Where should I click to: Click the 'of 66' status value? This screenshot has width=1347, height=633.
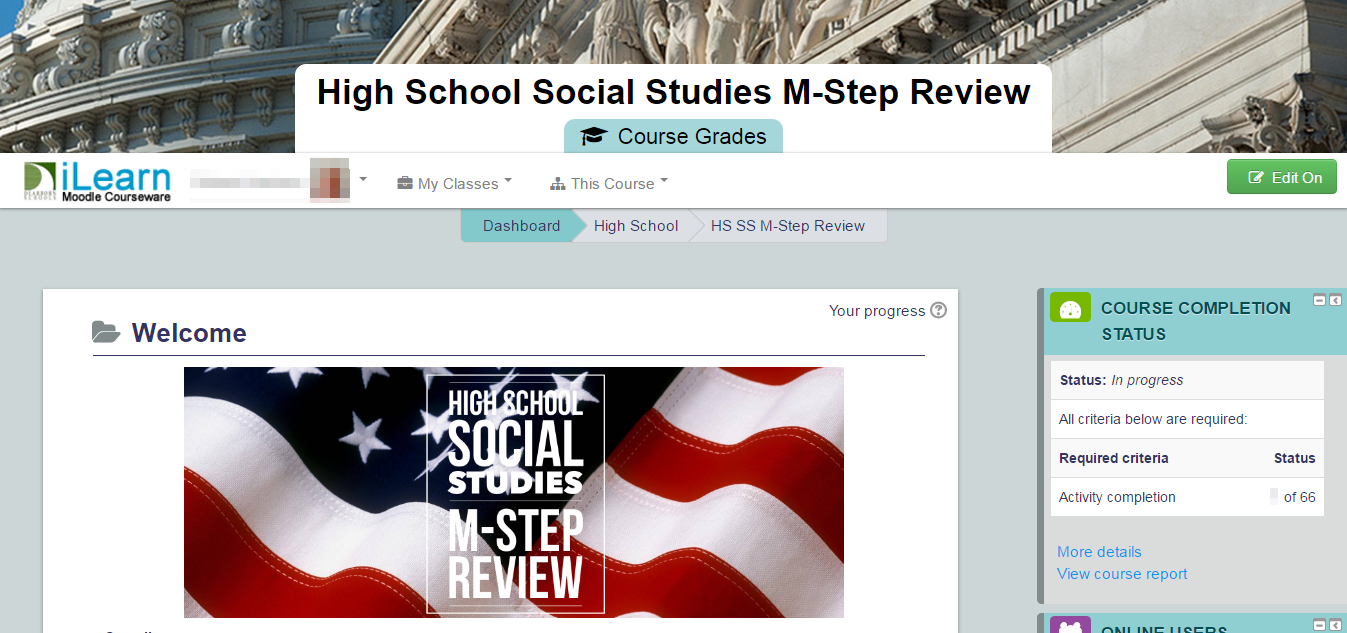click(1299, 497)
